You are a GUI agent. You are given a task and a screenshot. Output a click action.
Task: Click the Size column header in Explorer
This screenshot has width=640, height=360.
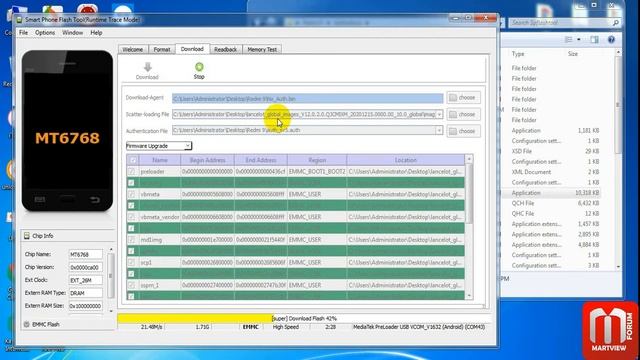(573, 54)
